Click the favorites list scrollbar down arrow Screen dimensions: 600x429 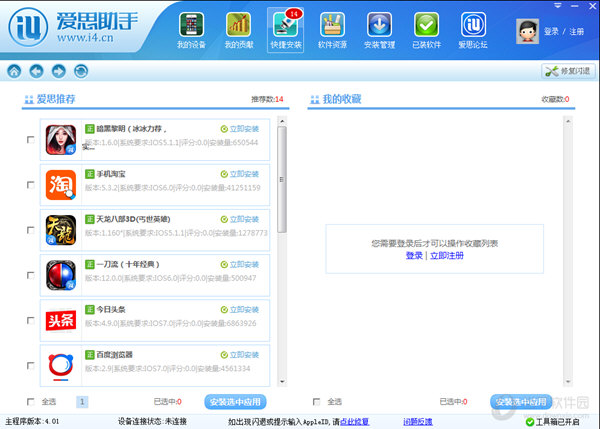568,382
